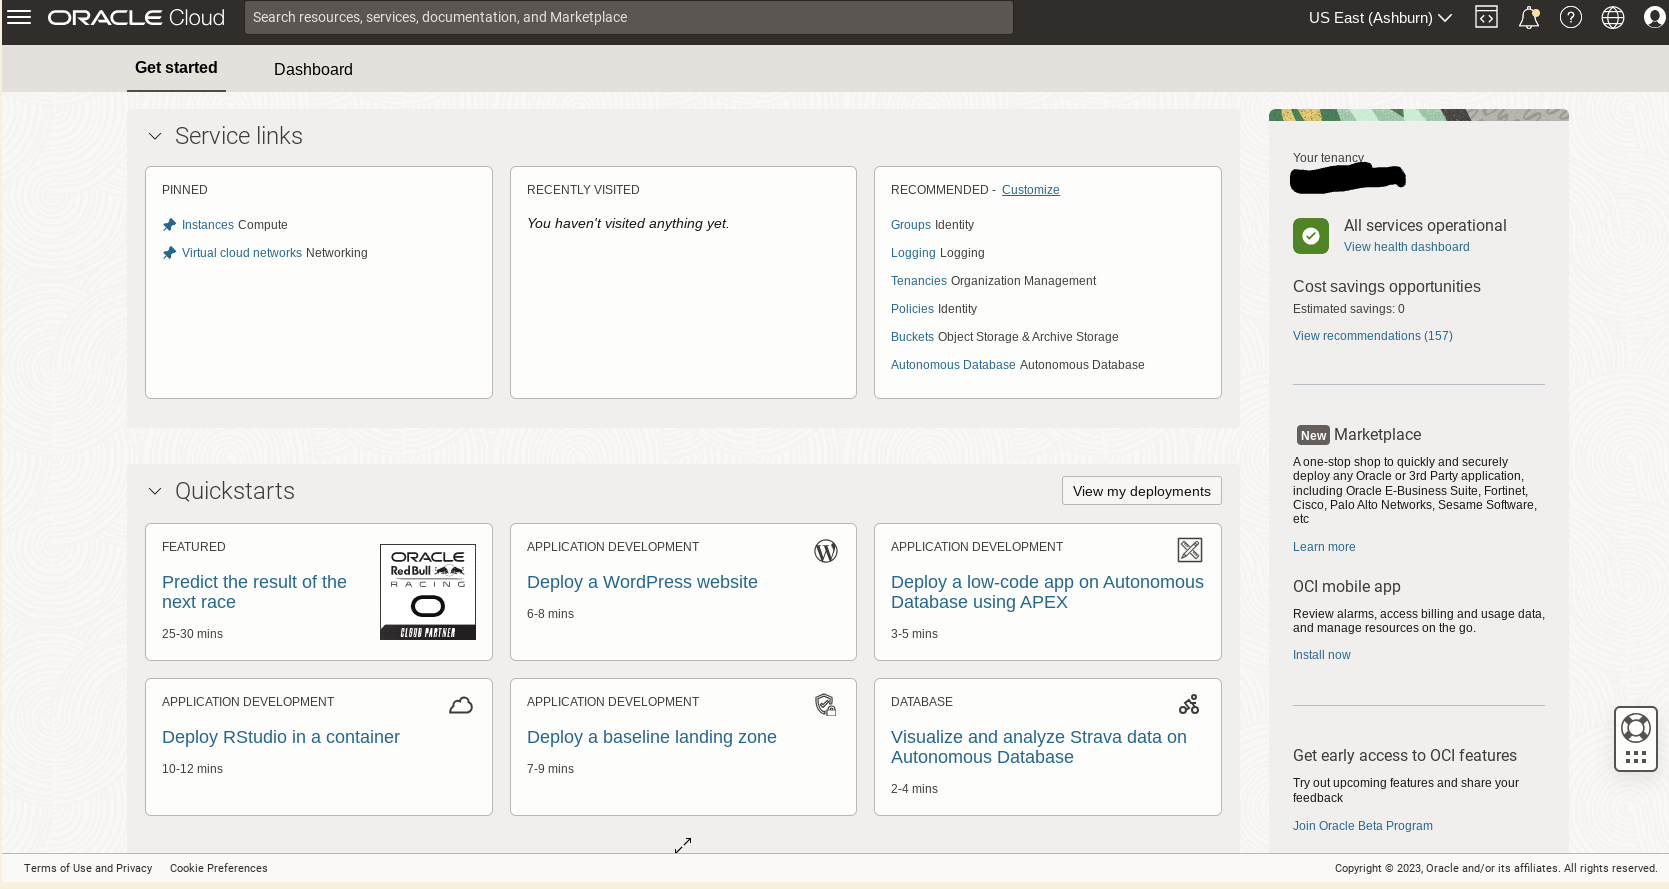
Task: Click pin icon next to Virtual cloud networks
Action: pyautogui.click(x=169, y=253)
